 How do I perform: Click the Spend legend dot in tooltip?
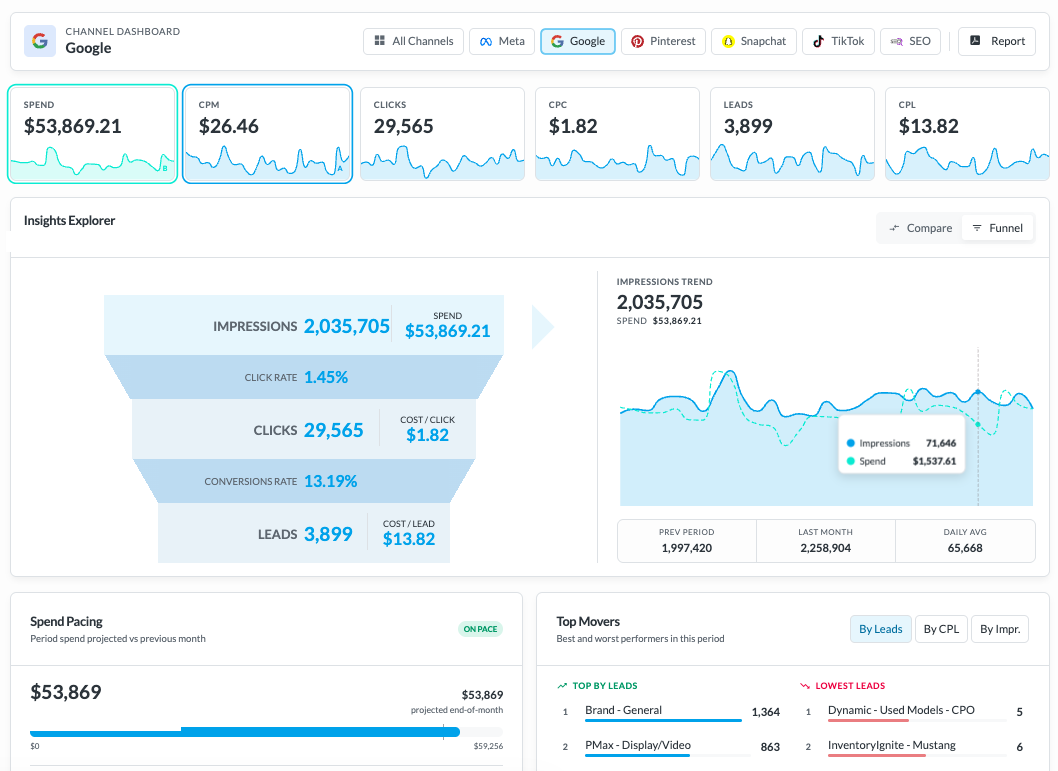851,461
